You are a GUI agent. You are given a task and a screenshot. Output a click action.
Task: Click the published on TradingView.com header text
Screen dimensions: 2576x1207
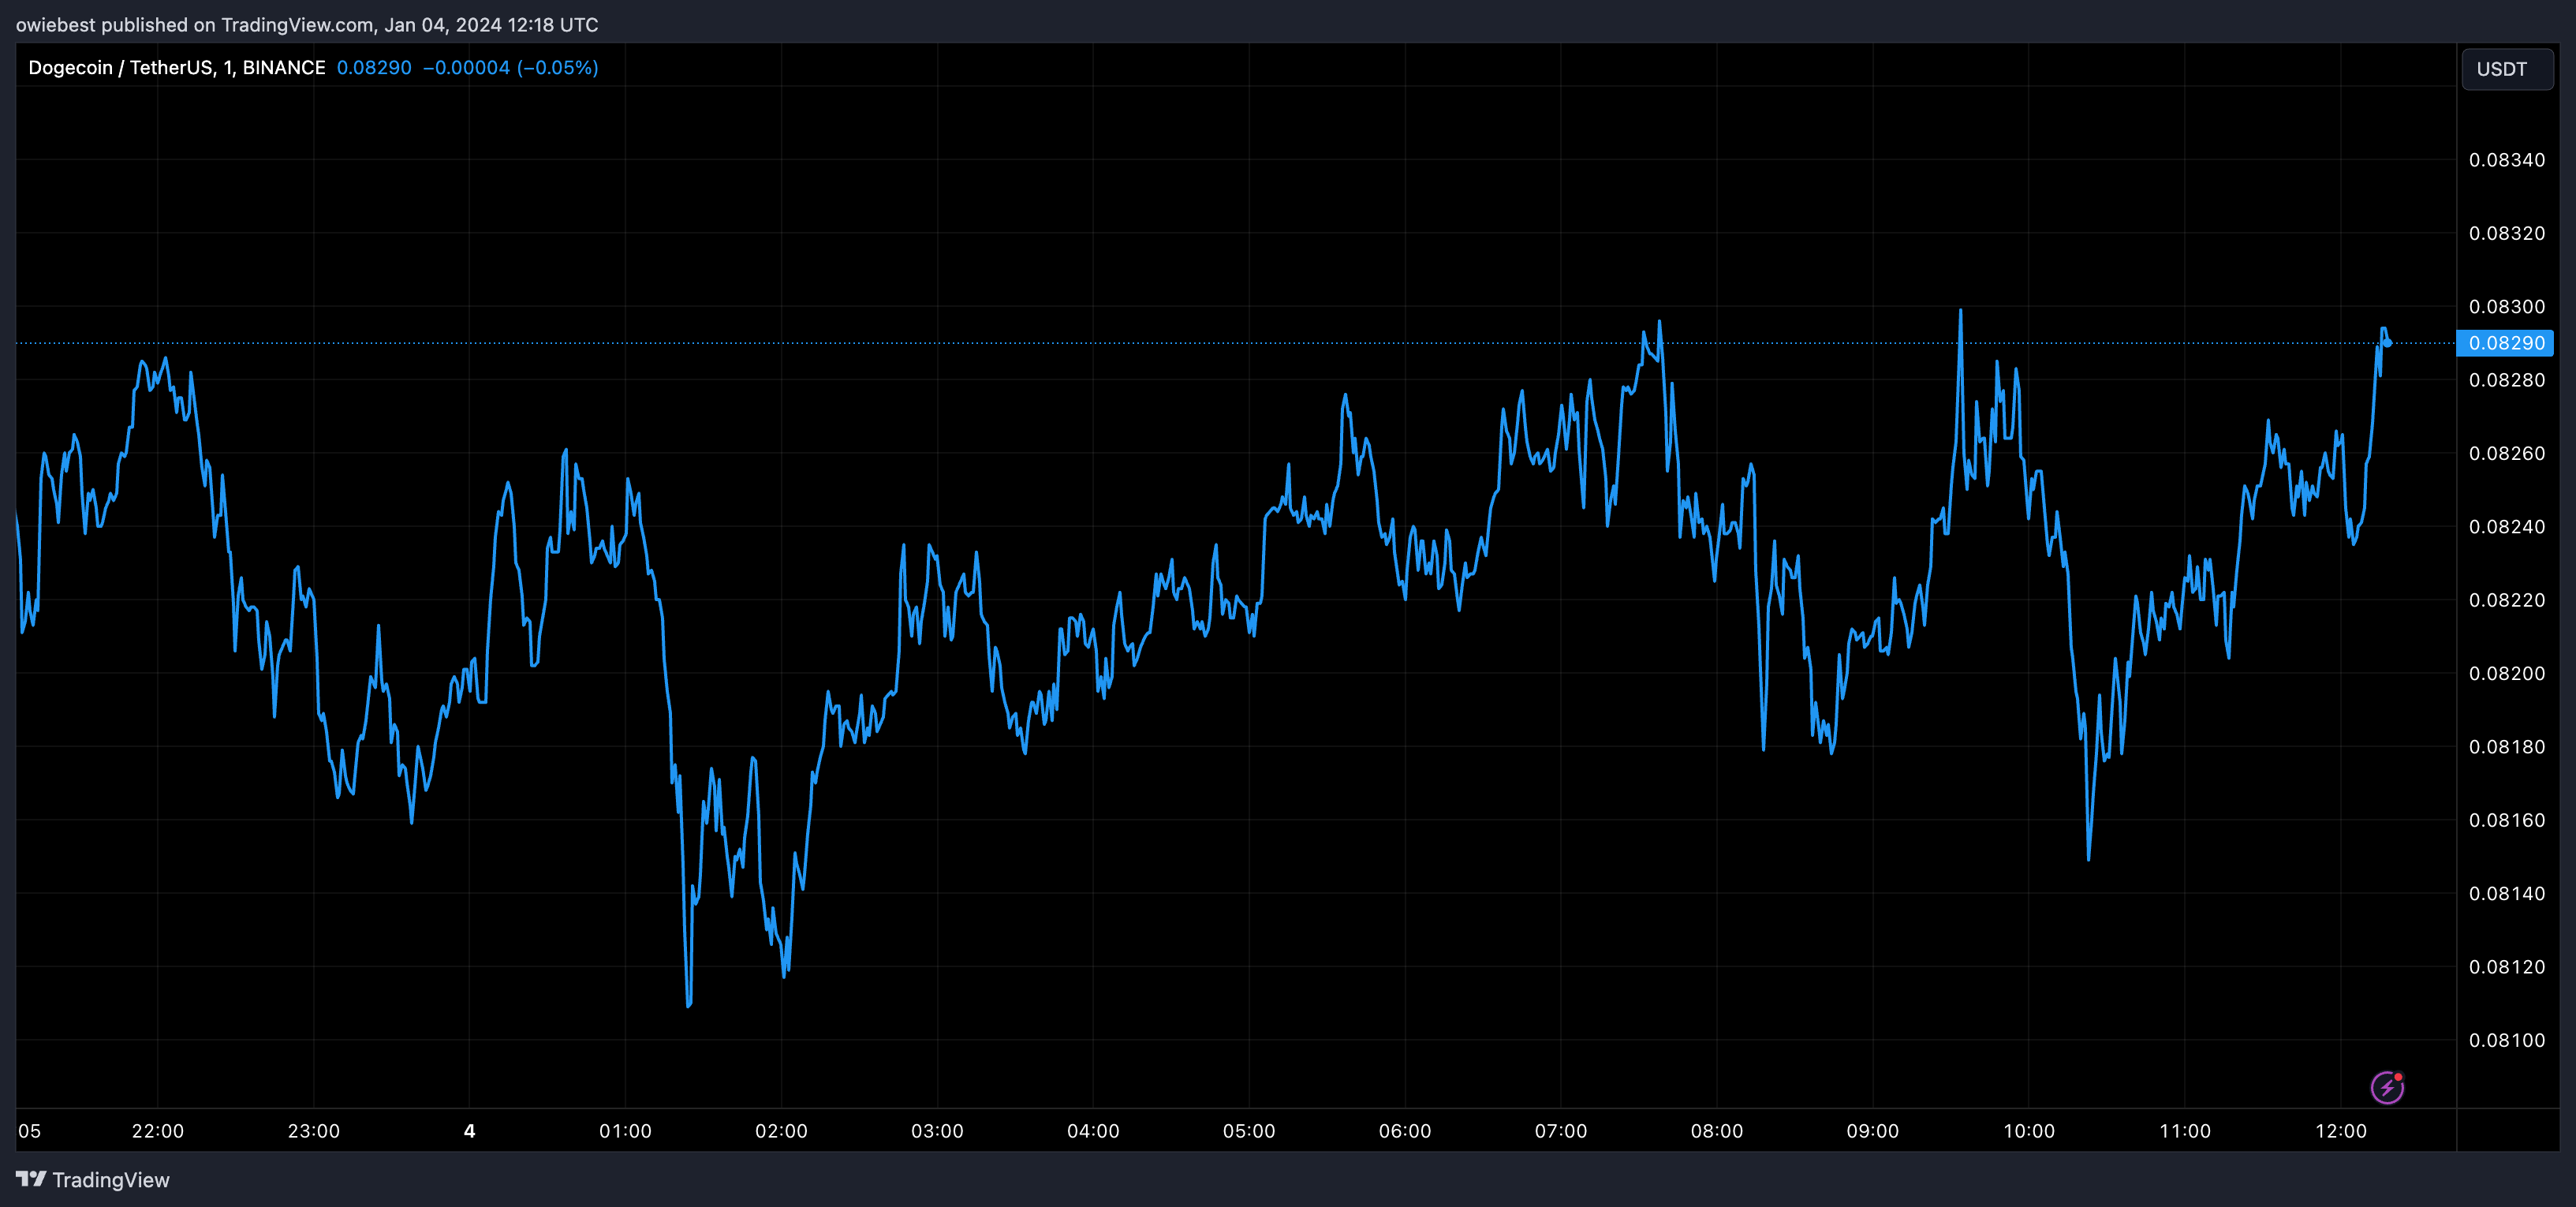[x=307, y=25]
